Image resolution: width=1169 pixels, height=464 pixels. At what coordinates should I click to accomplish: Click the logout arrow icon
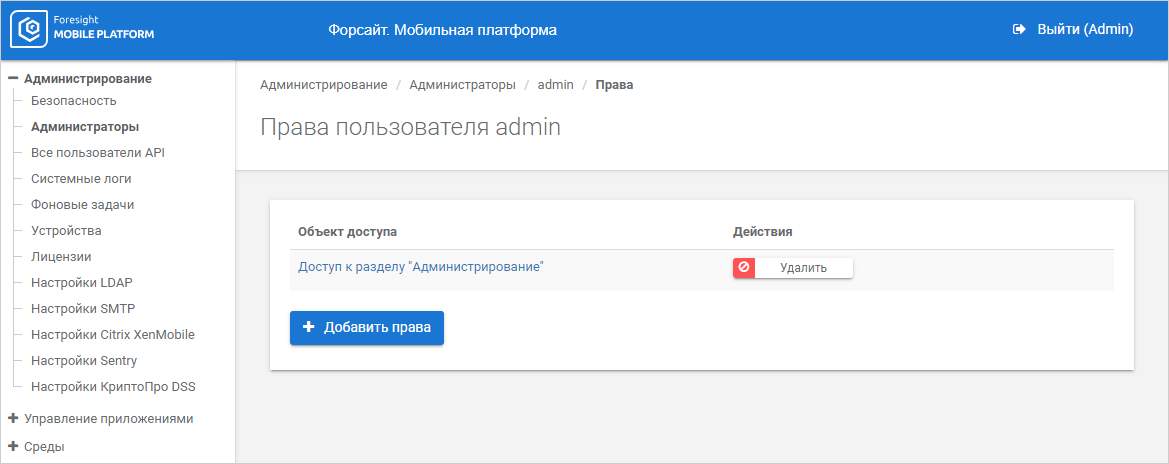pyautogui.click(x=1019, y=30)
